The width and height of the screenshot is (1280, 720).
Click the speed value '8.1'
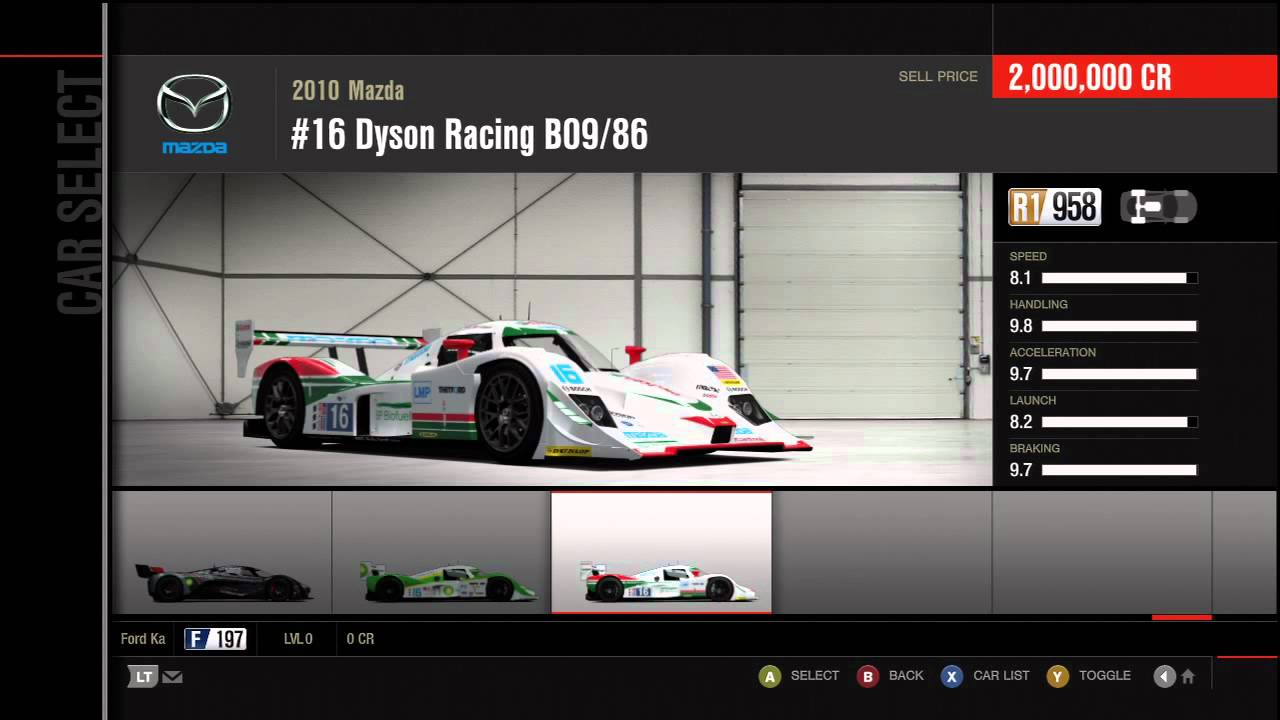click(1020, 278)
